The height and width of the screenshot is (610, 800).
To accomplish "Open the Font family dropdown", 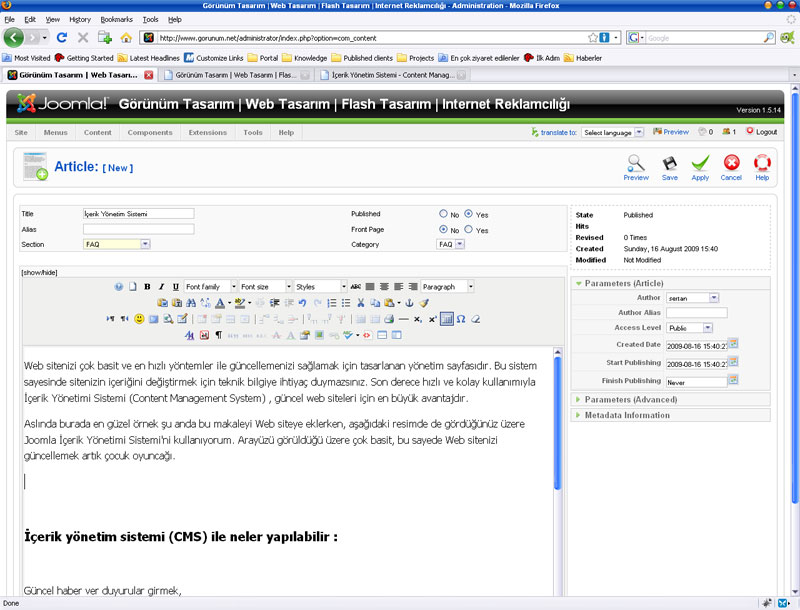I will coord(211,287).
